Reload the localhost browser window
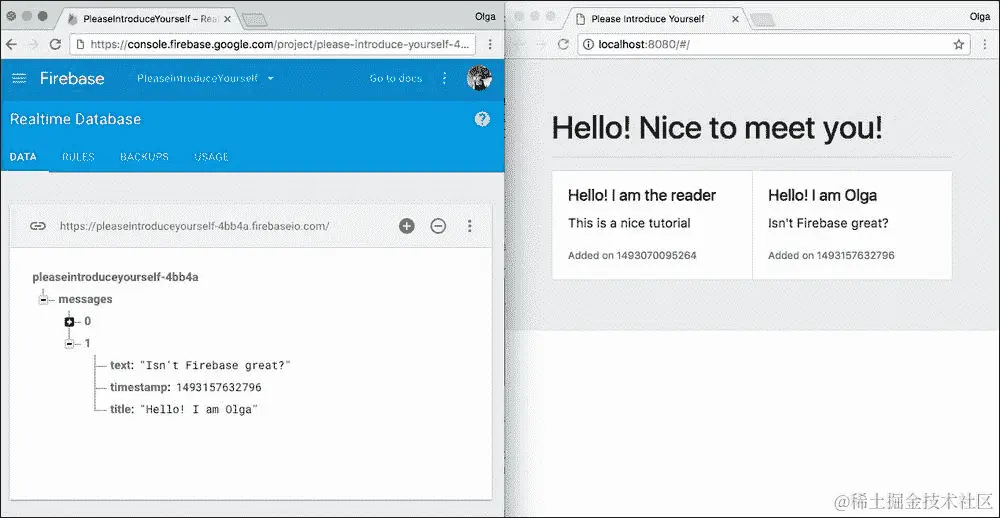The height and width of the screenshot is (518, 1000). pyautogui.click(x=563, y=44)
